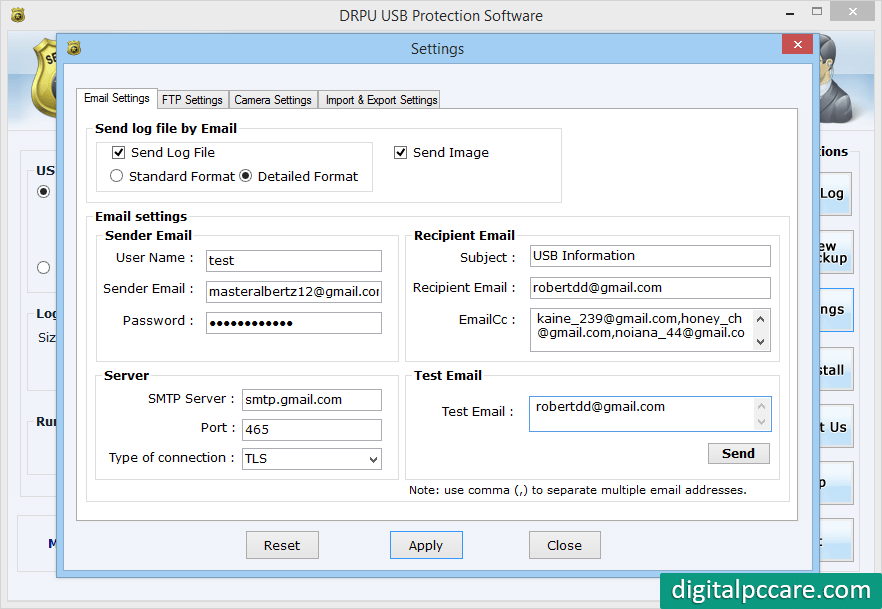The width and height of the screenshot is (882, 609).
Task: Click the Settings dialog badge icon
Action: click(74, 48)
